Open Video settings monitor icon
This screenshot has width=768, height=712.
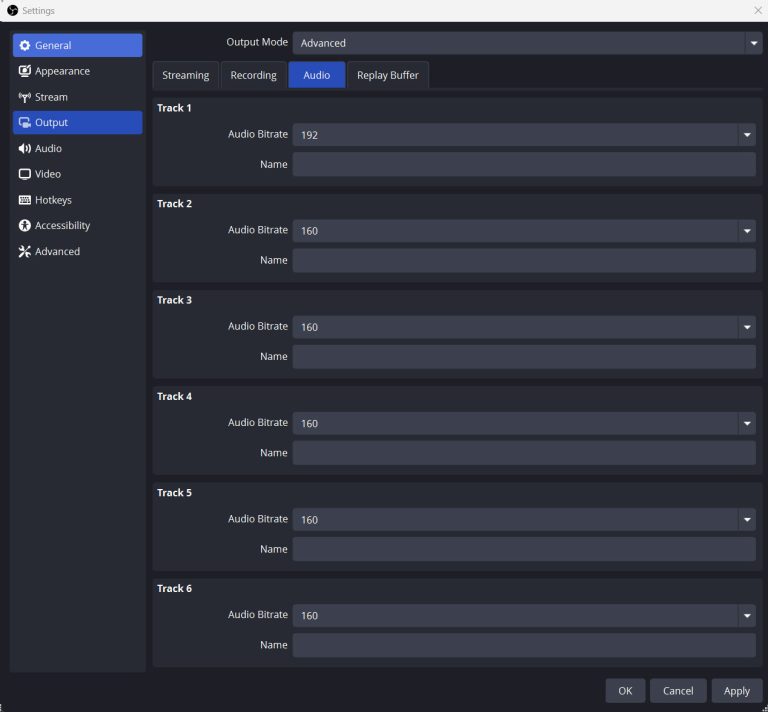click(x=25, y=174)
